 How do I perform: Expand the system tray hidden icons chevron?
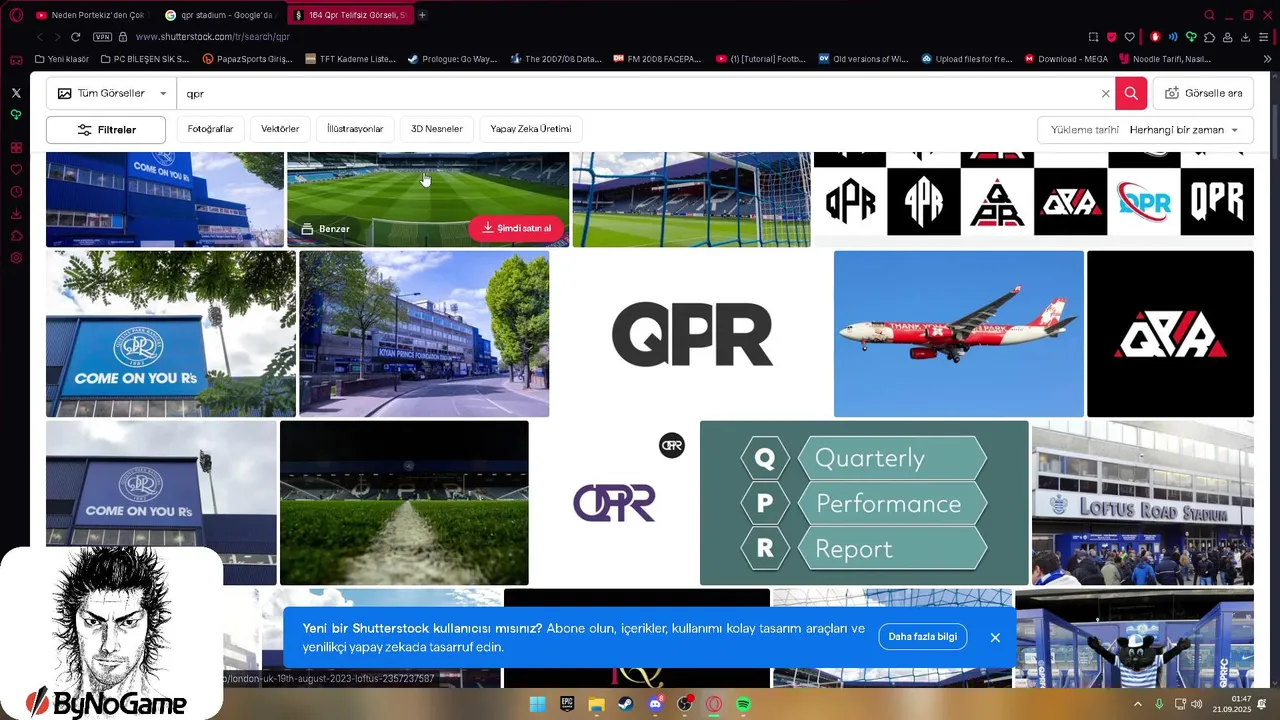[1138, 704]
